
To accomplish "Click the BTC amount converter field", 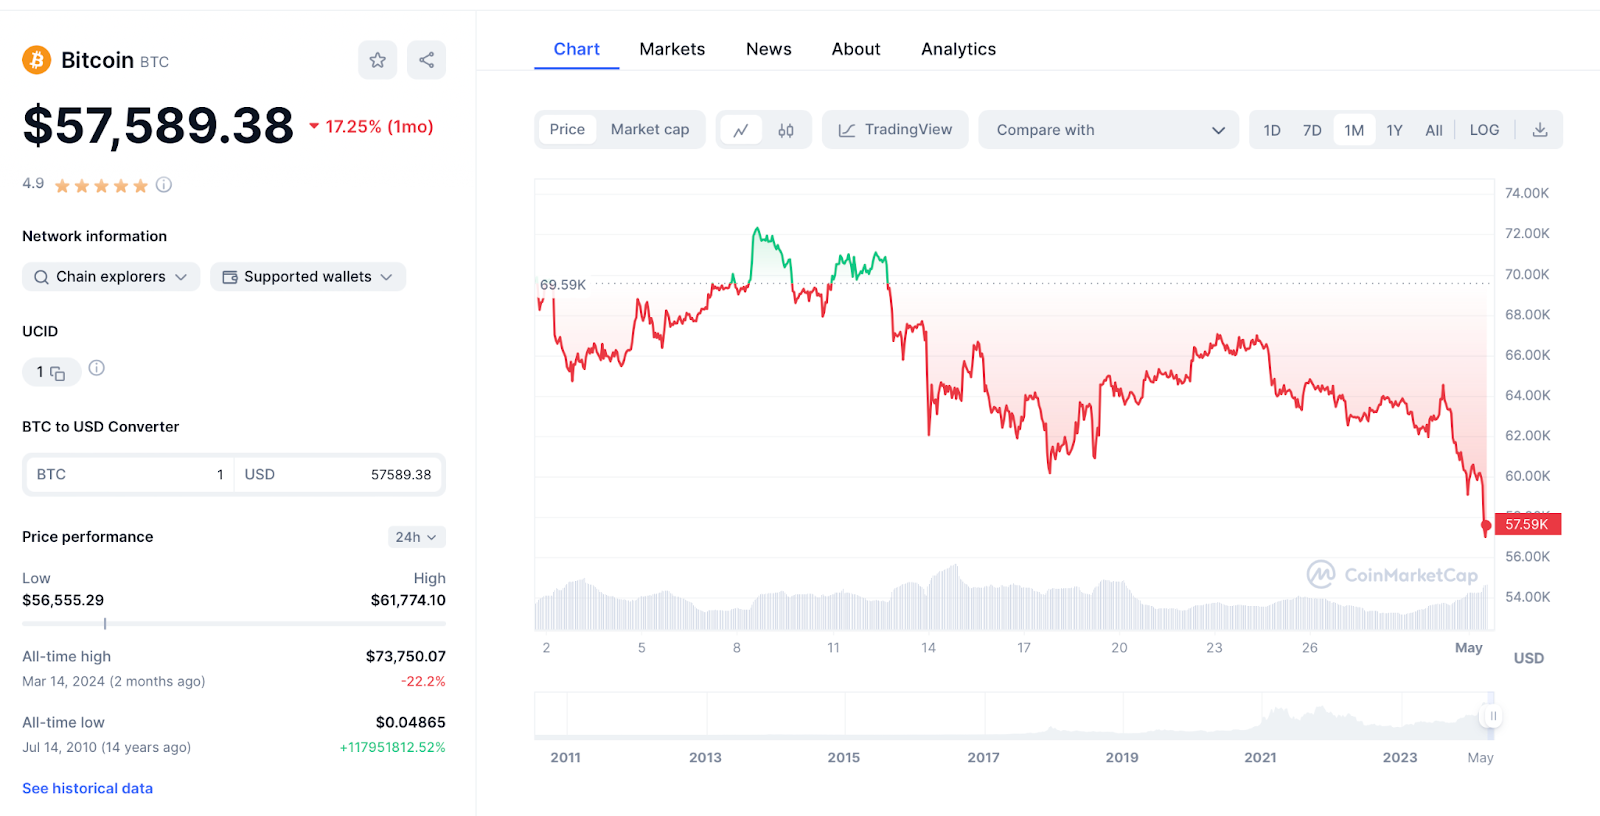I will click(130, 475).
